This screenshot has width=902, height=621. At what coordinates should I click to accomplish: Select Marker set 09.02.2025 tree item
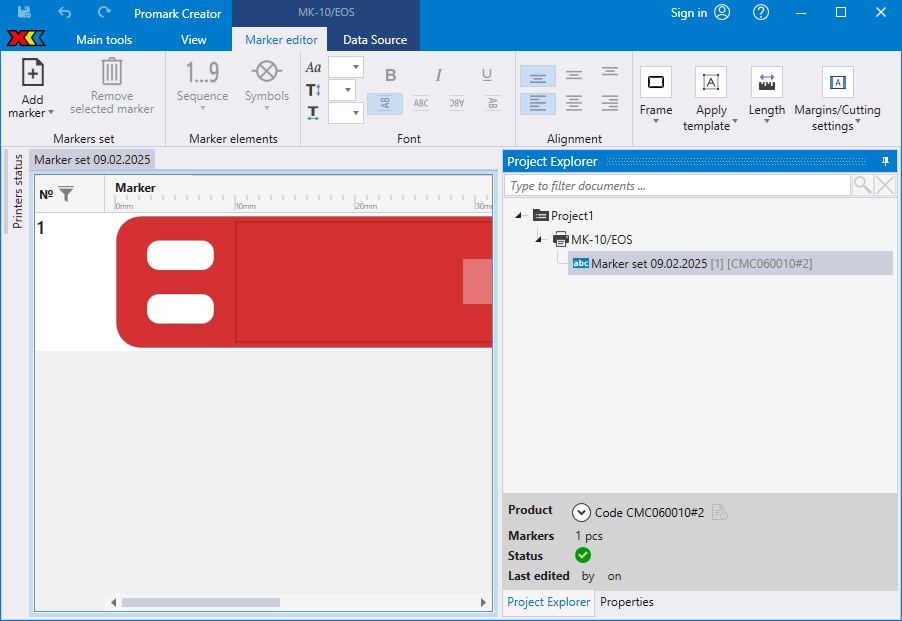click(730, 263)
